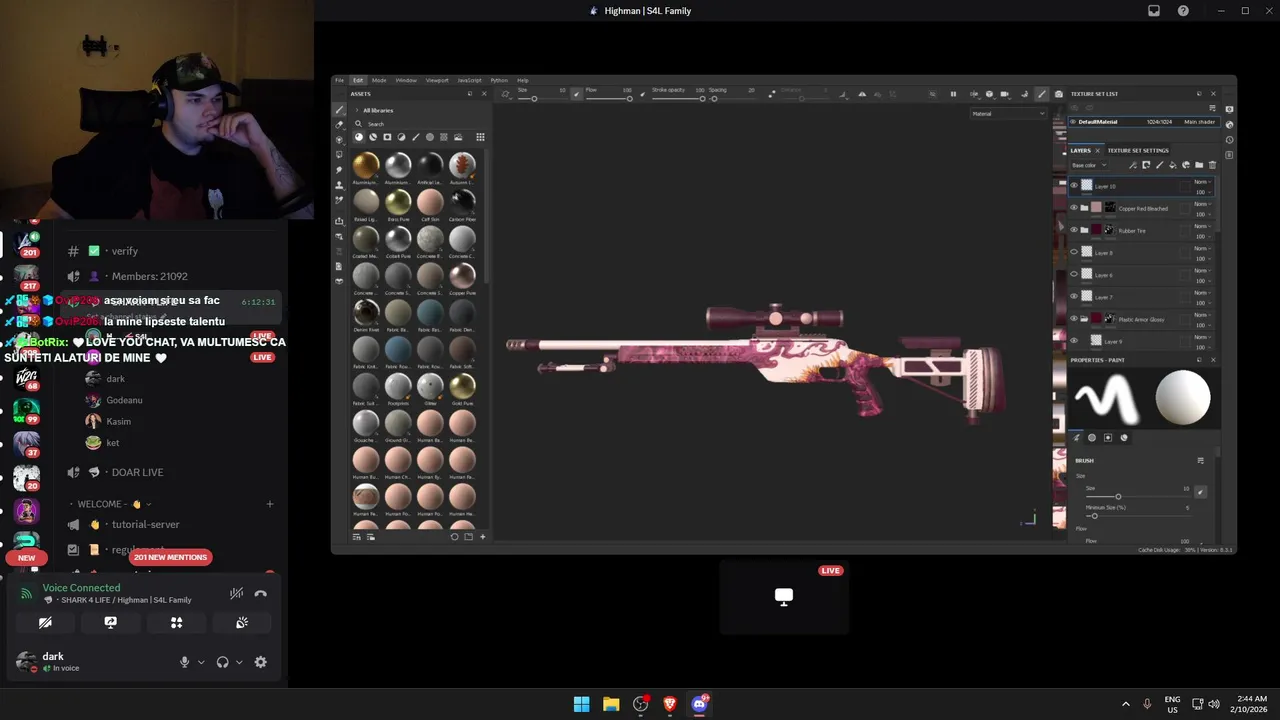This screenshot has width=1280, height=720.
Task: Select the Smudge tool
Action: click(x=339, y=170)
